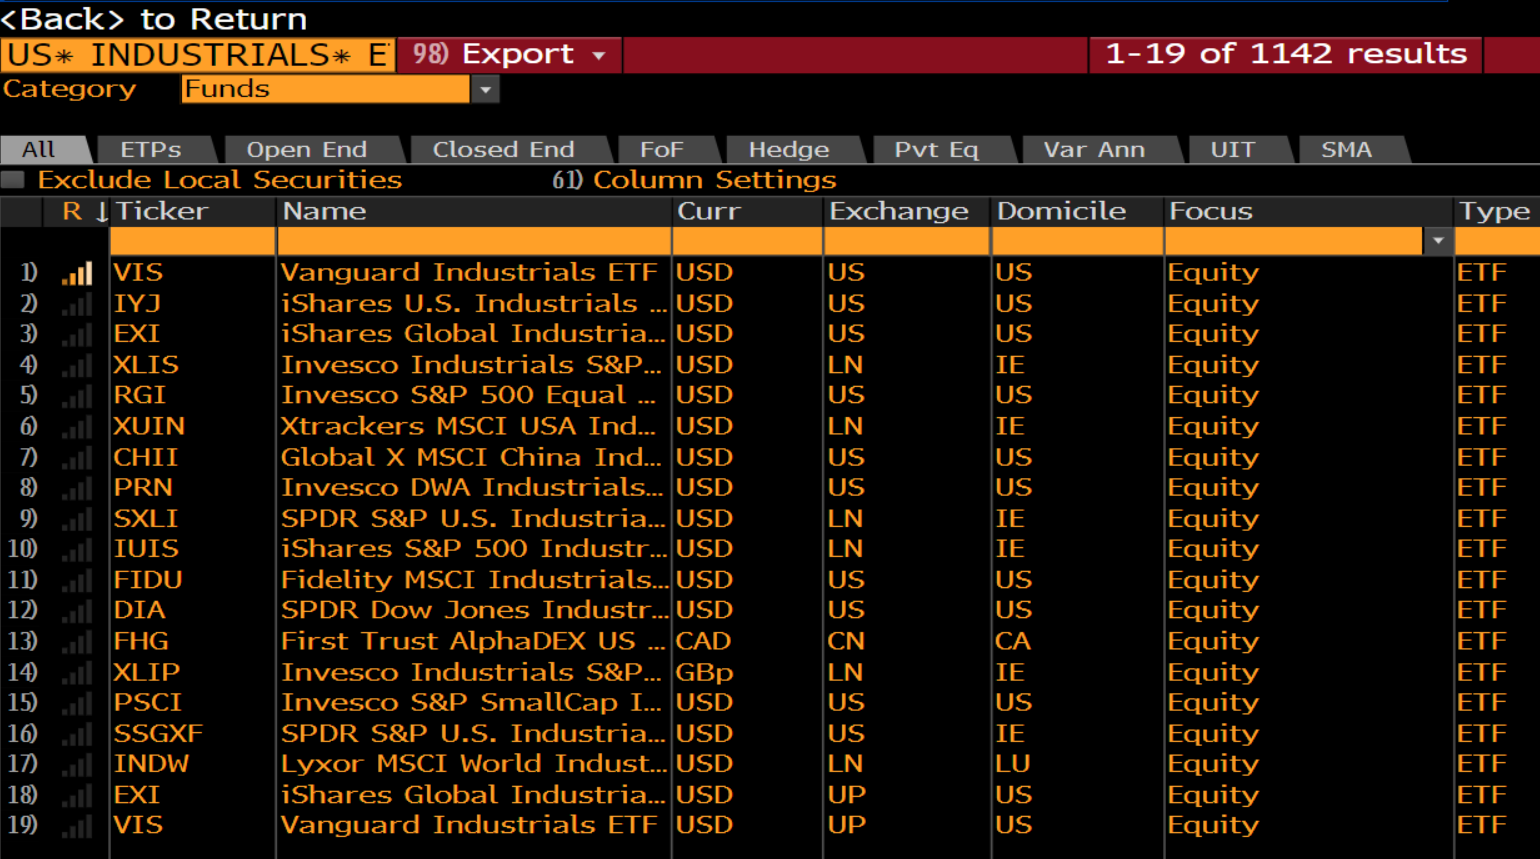Expand the Export dropdown menu
Image resolution: width=1540 pixels, height=859 pixels.
[599, 55]
